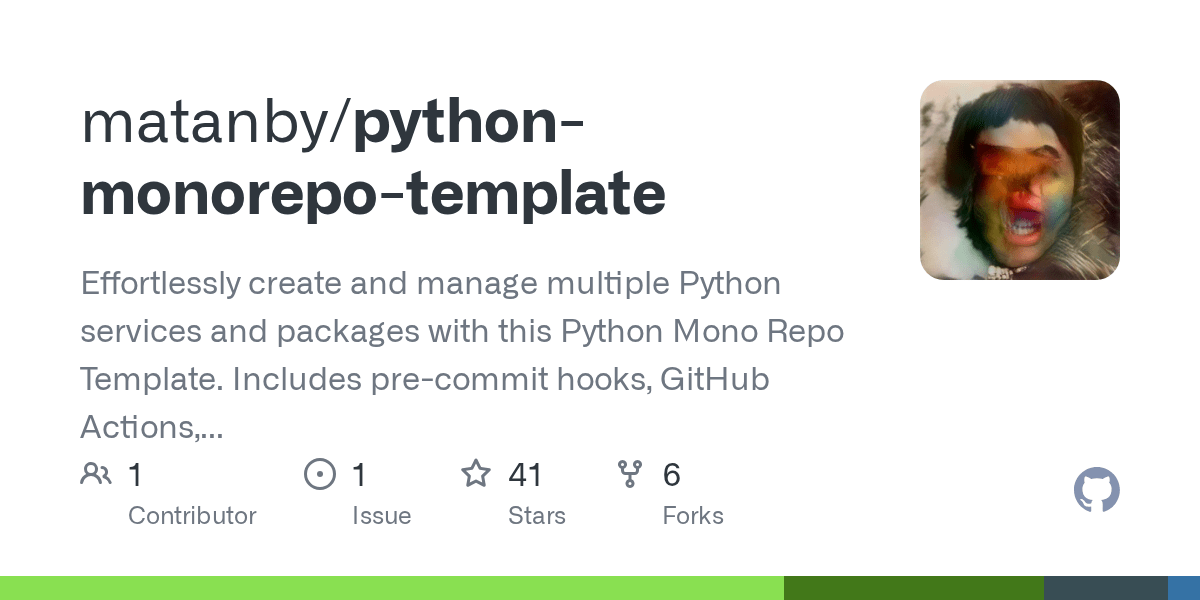Click the Contributor label

pos(192,516)
